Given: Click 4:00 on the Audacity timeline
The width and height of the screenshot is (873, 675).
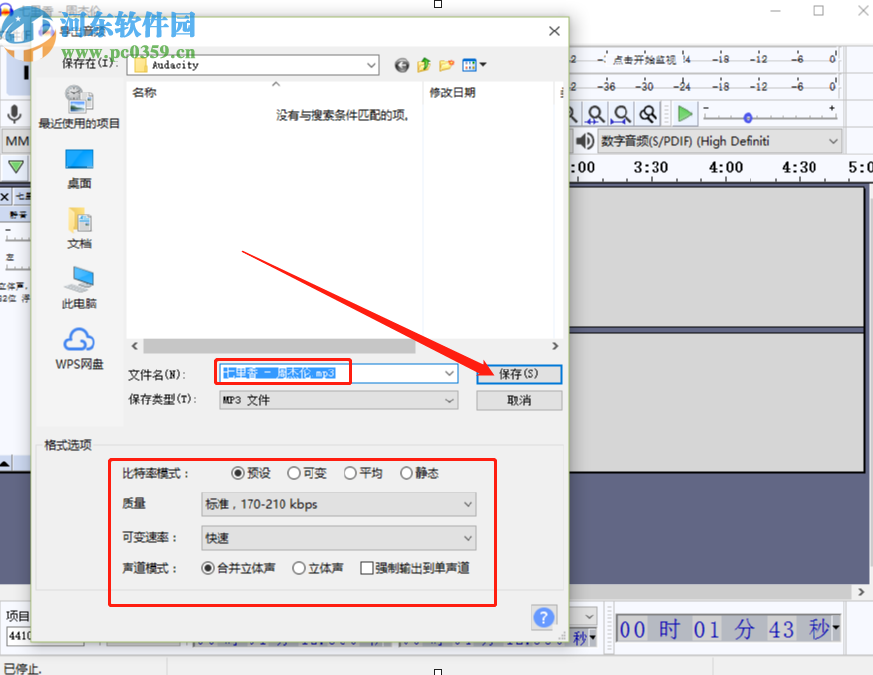Looking at the screenshot, I should click(725, 167).
